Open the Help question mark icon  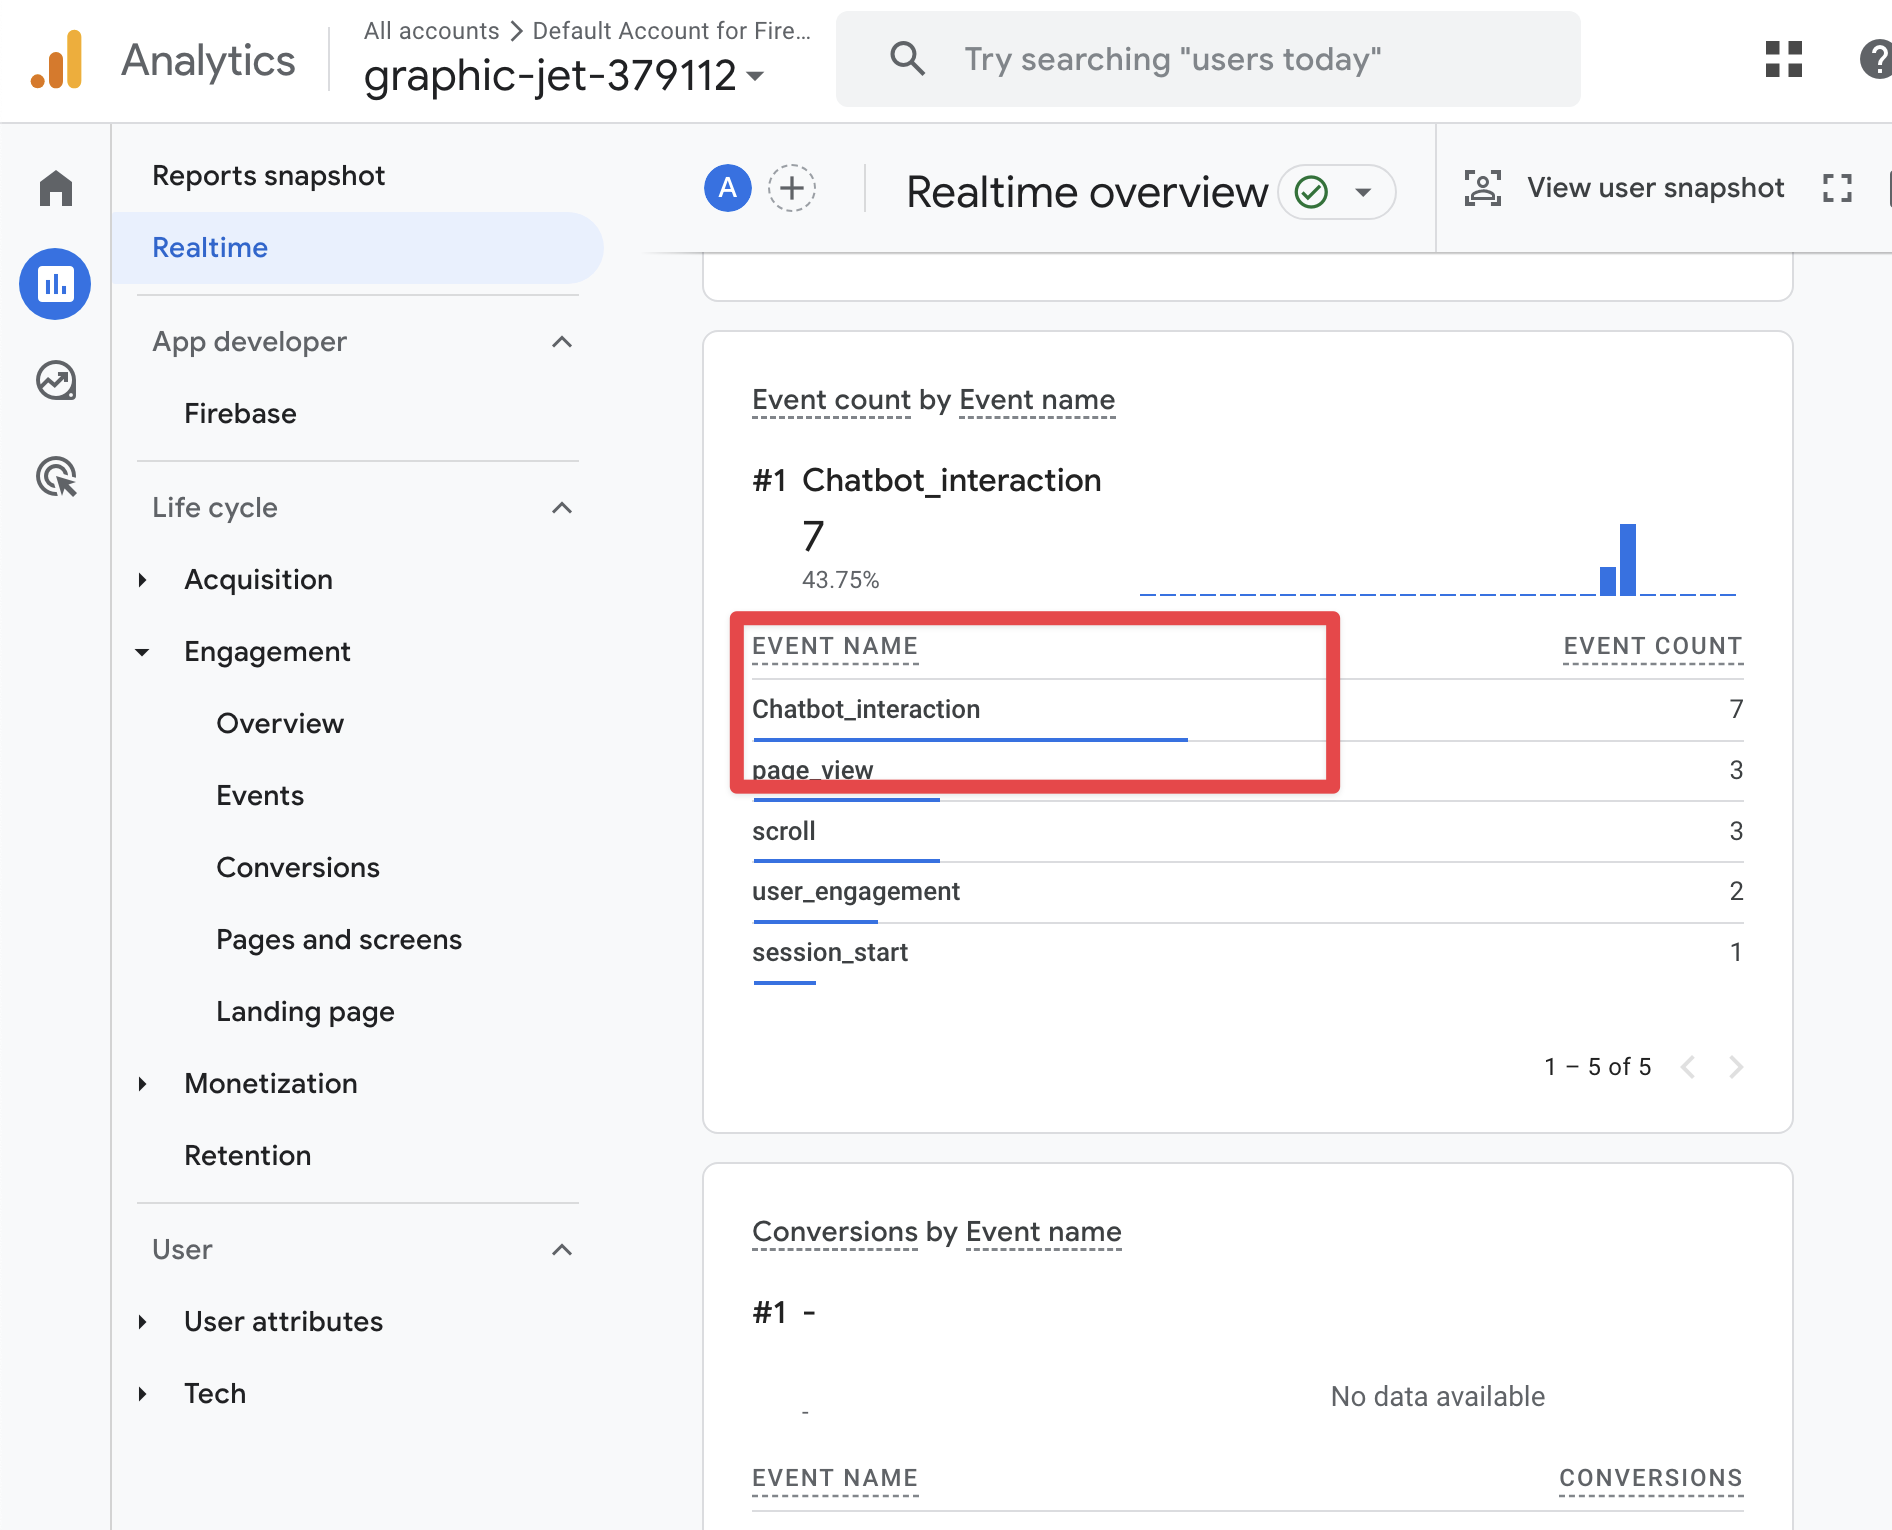click(1876, 59)
